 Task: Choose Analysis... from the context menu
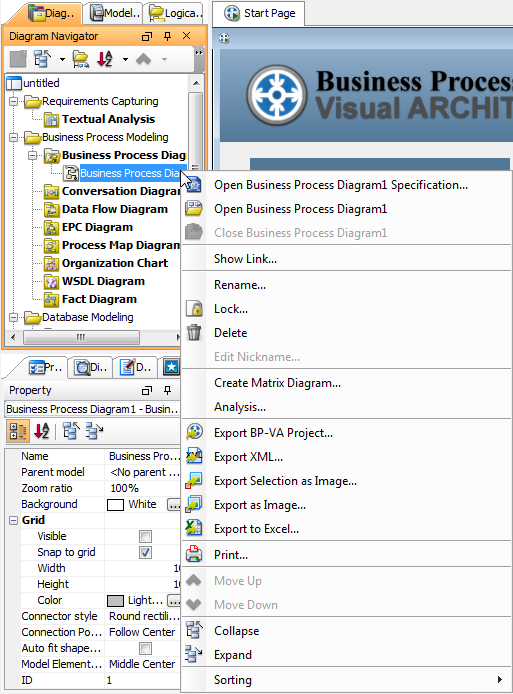point(240,407)
